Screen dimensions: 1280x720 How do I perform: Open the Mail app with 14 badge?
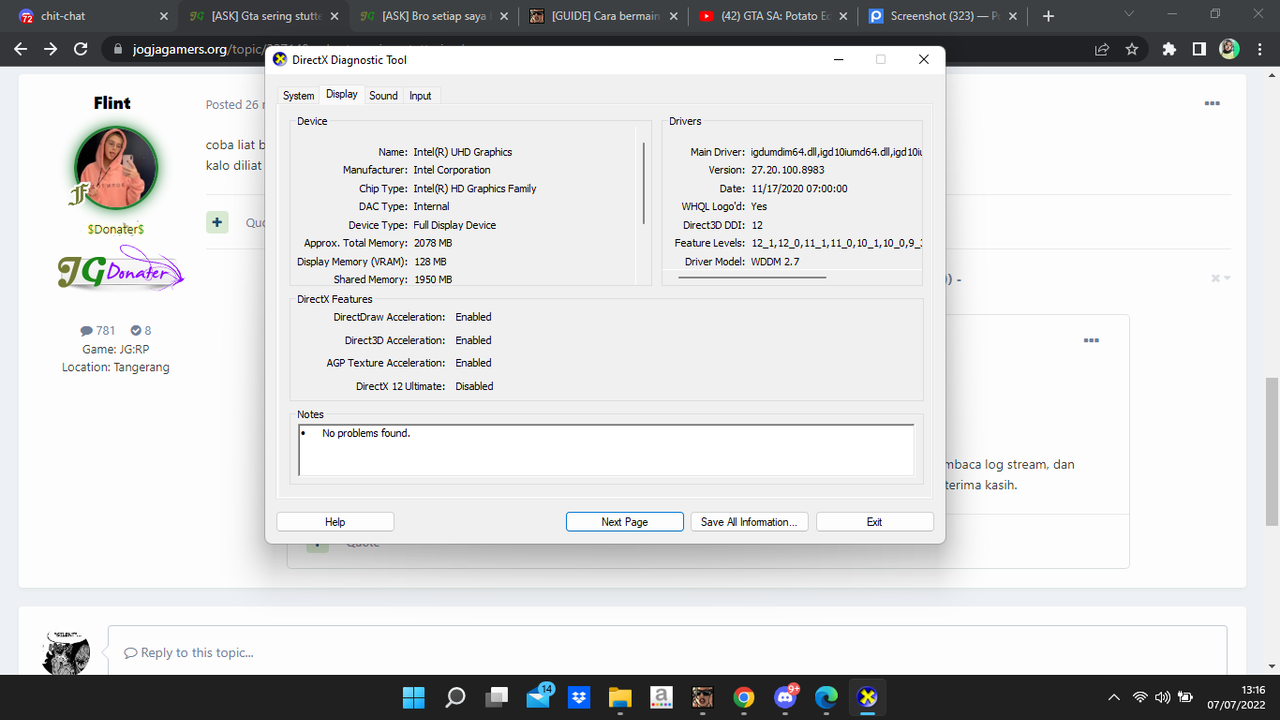point(539,696)
